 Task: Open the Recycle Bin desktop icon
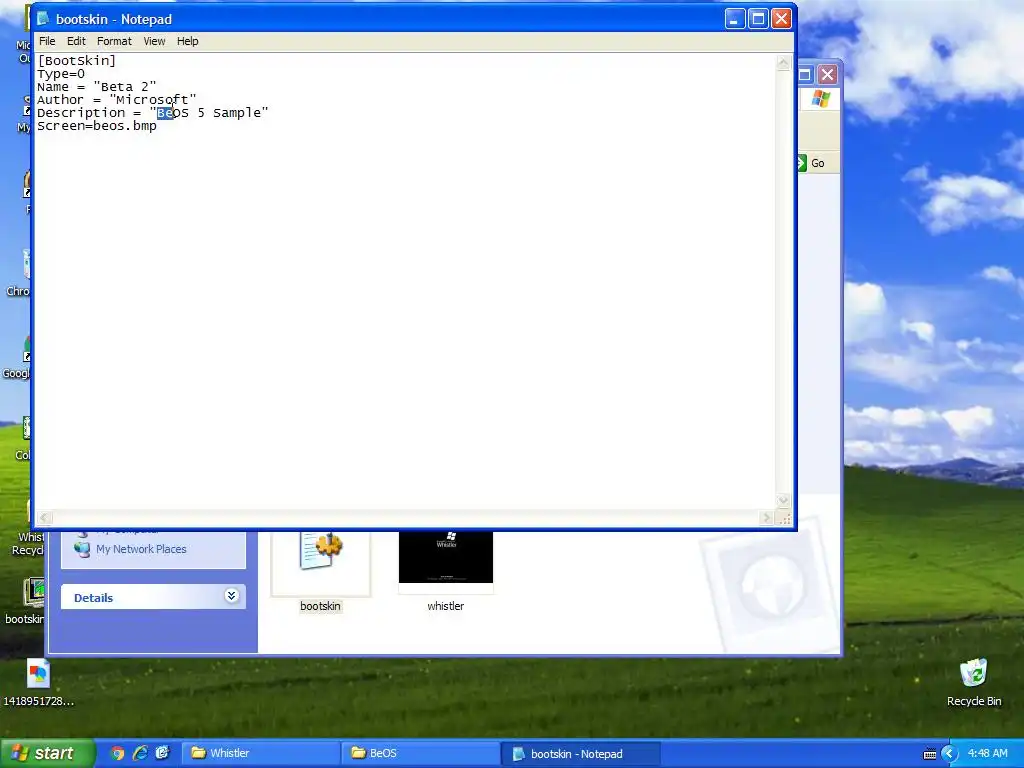974,673
